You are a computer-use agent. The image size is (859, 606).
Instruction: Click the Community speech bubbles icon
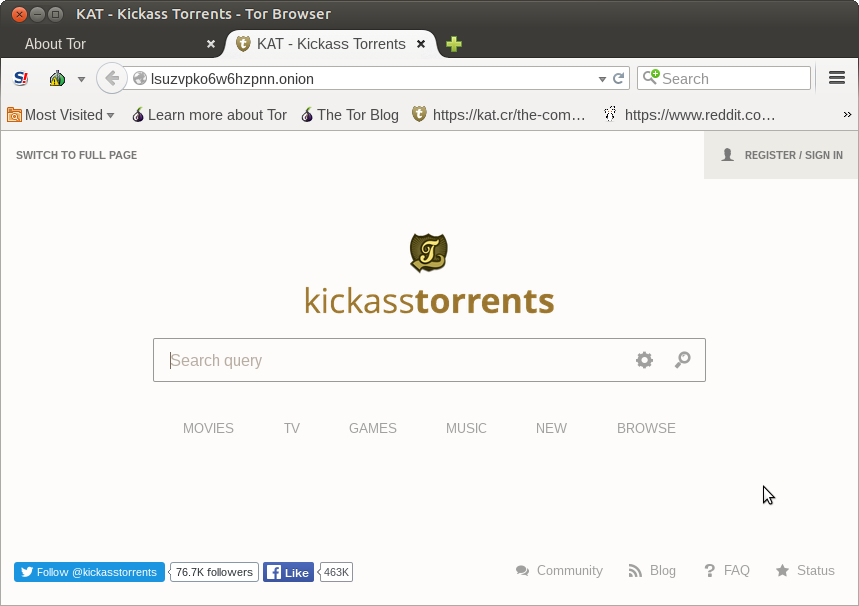[x=523, y=571]
